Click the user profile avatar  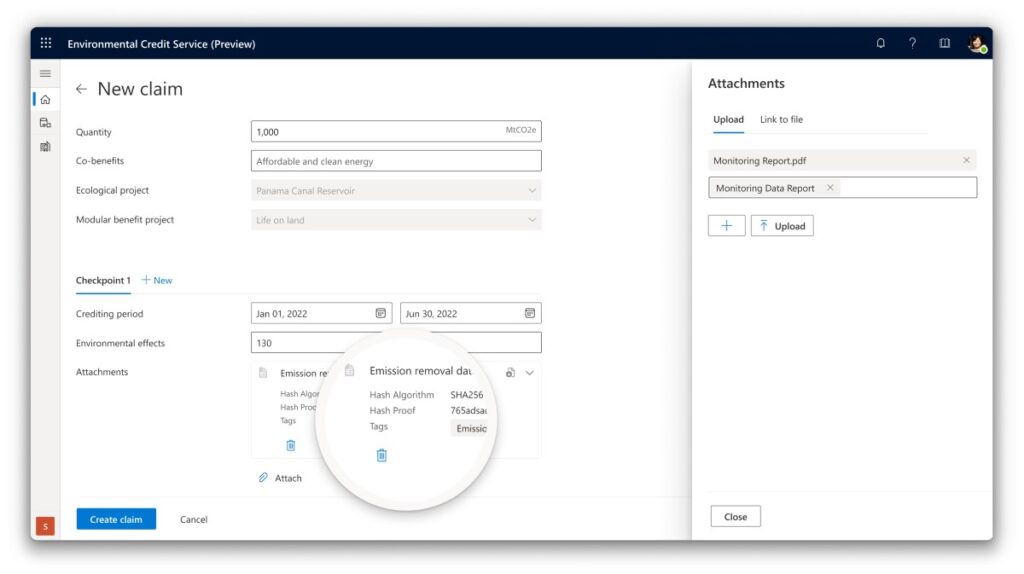[976, 43]
